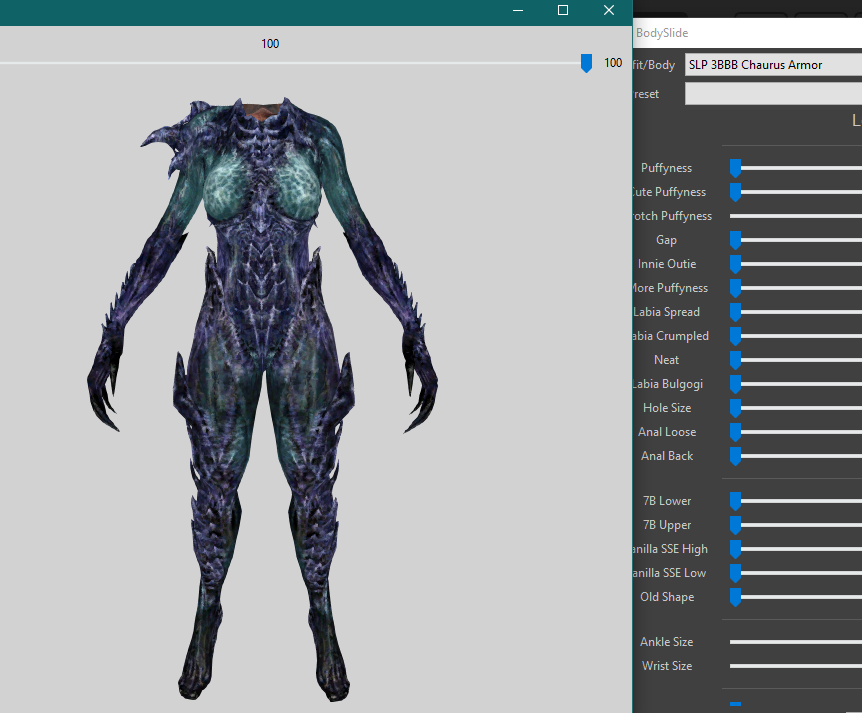Click the Neat slider handle
The height and width of the screenshot is (713, 862).
coord(736,360)
